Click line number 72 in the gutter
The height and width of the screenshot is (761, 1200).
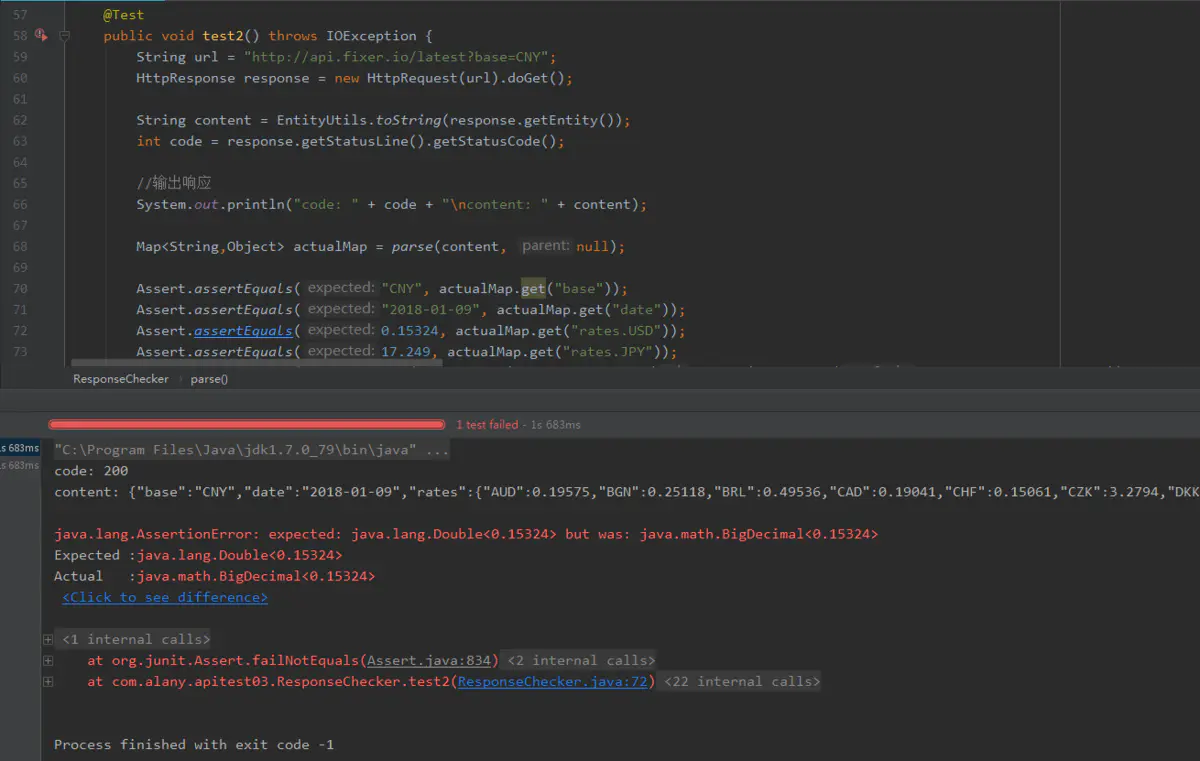(20, 330)
